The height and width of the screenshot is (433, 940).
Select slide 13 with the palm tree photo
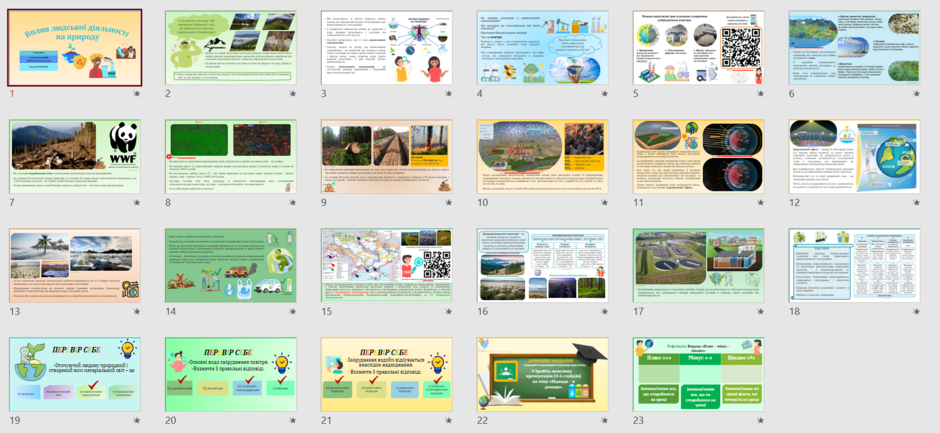tap(75, 266)
